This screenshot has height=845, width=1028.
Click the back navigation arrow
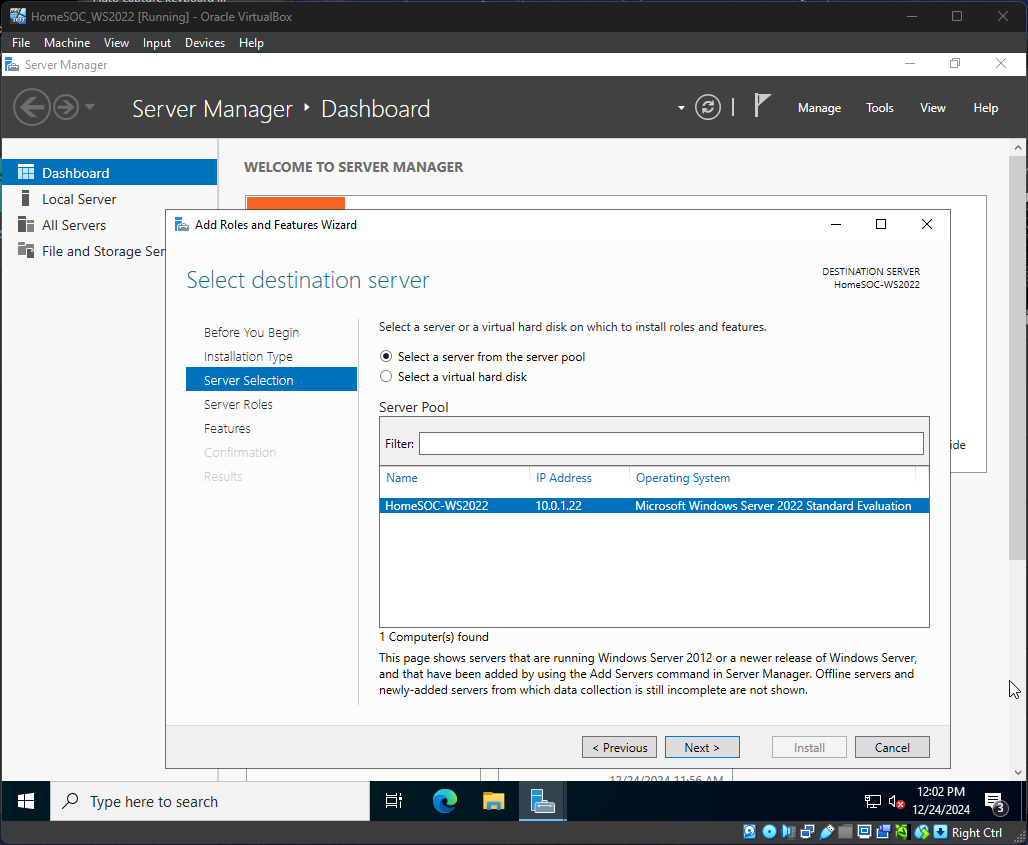pos(31,107)
